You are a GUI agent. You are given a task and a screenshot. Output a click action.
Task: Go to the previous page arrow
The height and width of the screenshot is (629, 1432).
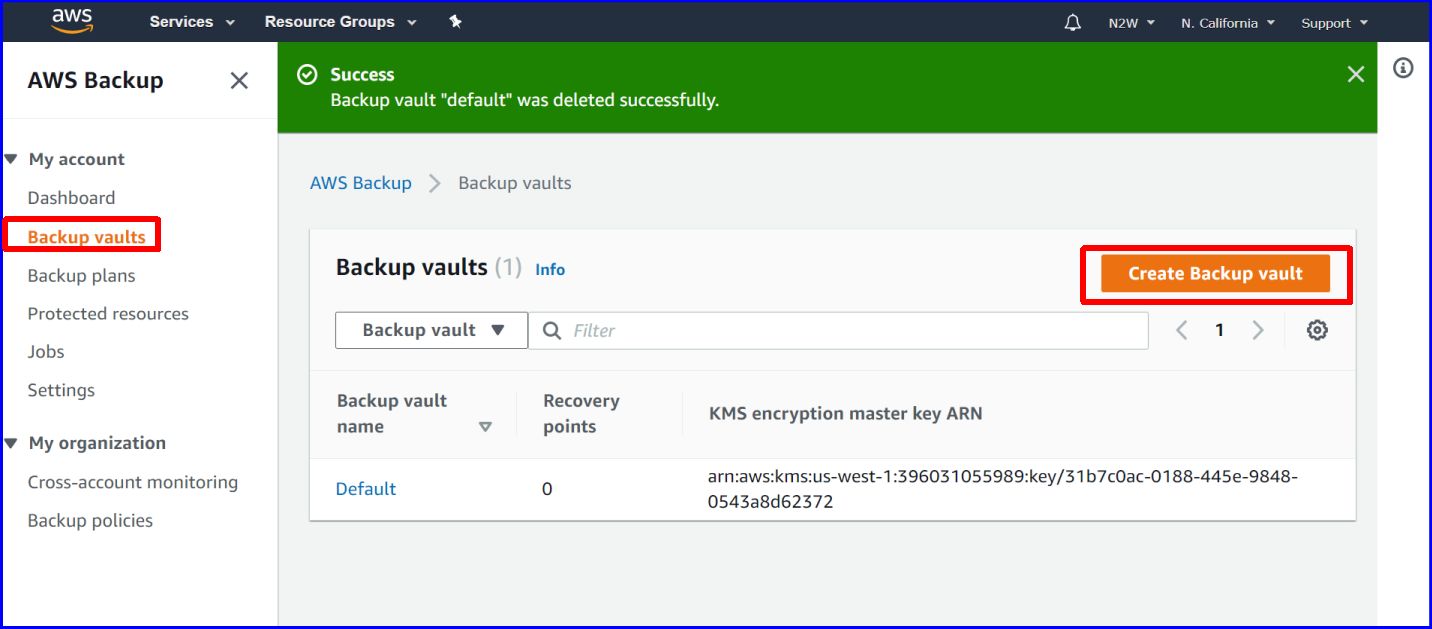(x=1181, y=330)
